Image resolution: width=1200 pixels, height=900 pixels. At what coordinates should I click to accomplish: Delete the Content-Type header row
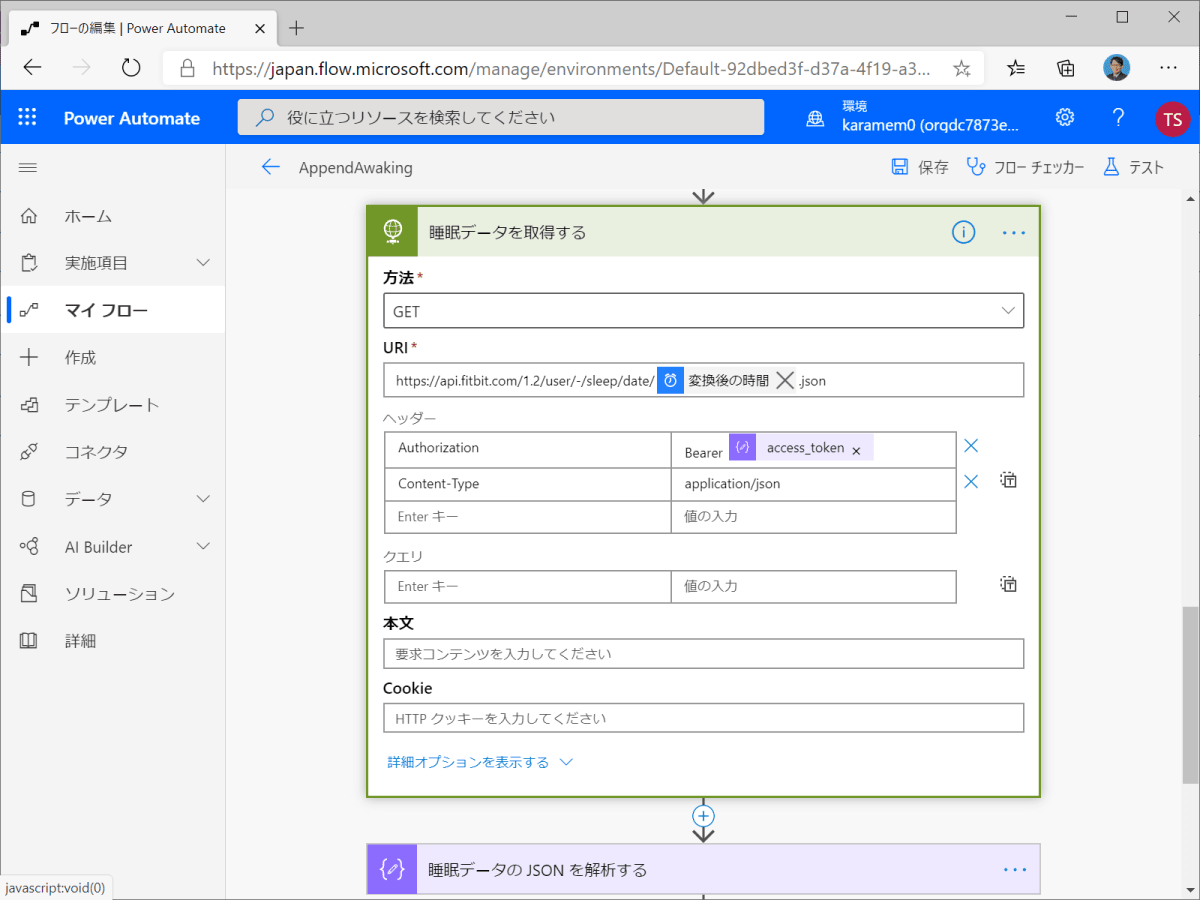[970, 482]
